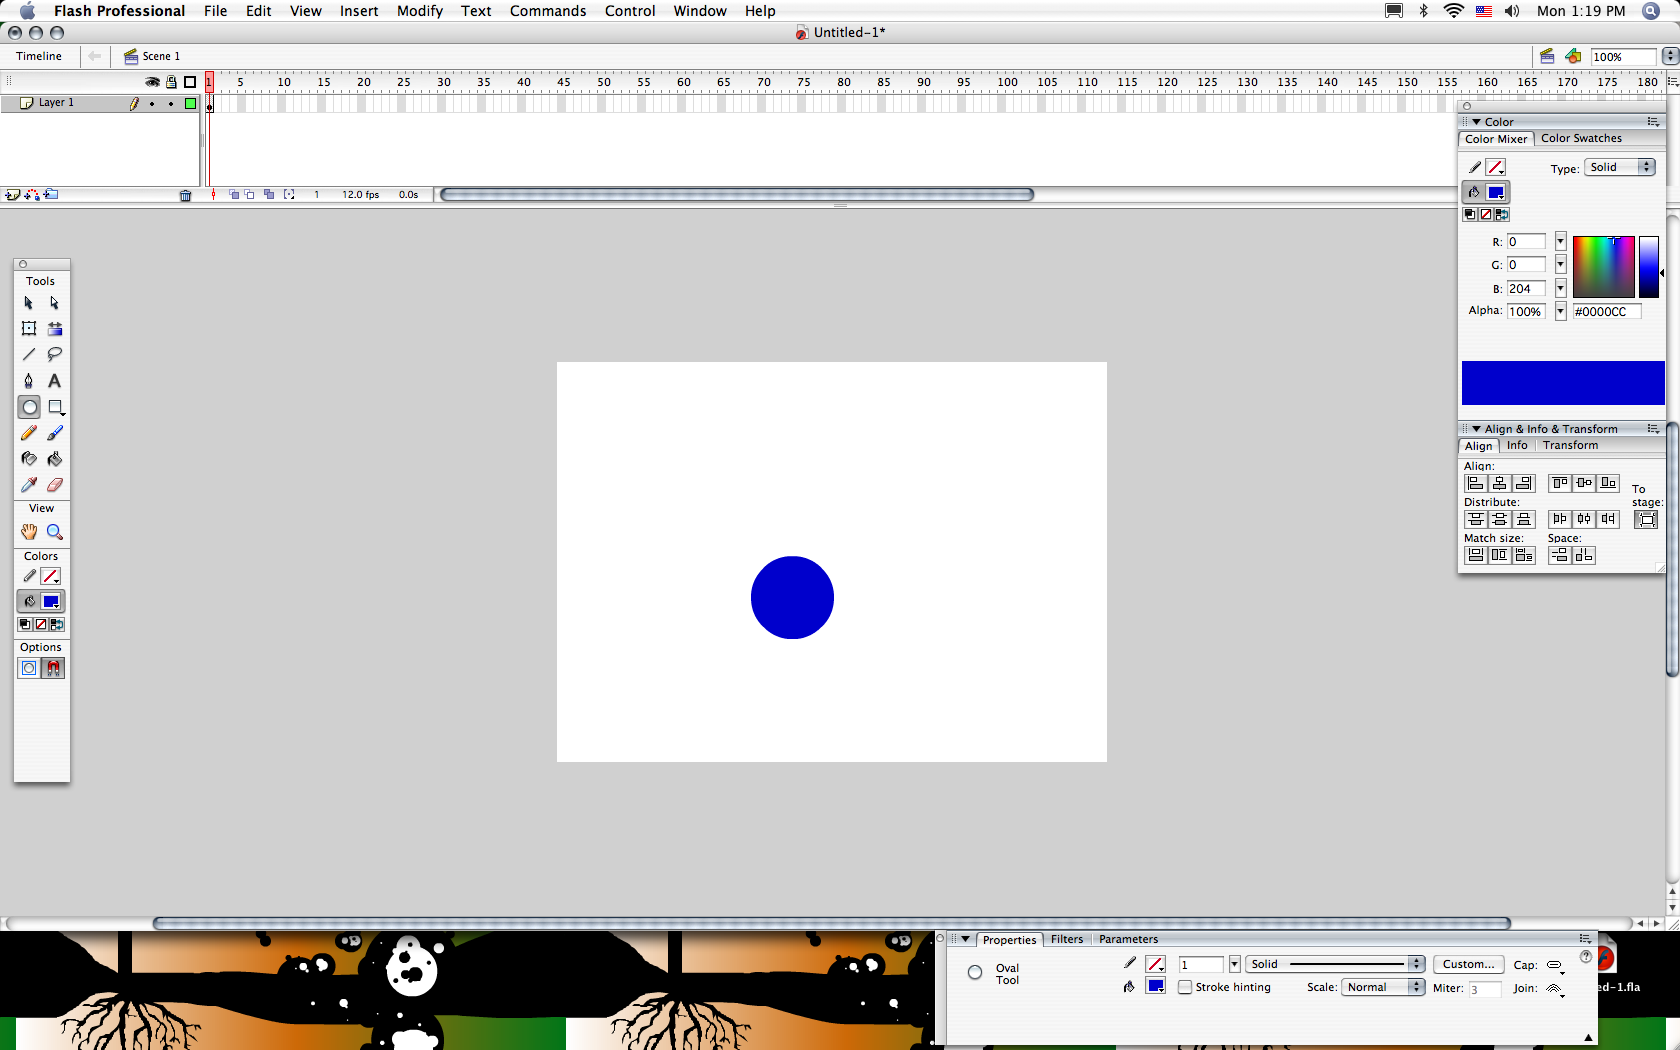Open the G value slider dropdown
Viewport: 1680px width, 1050px height.
tap(1560, 265)
